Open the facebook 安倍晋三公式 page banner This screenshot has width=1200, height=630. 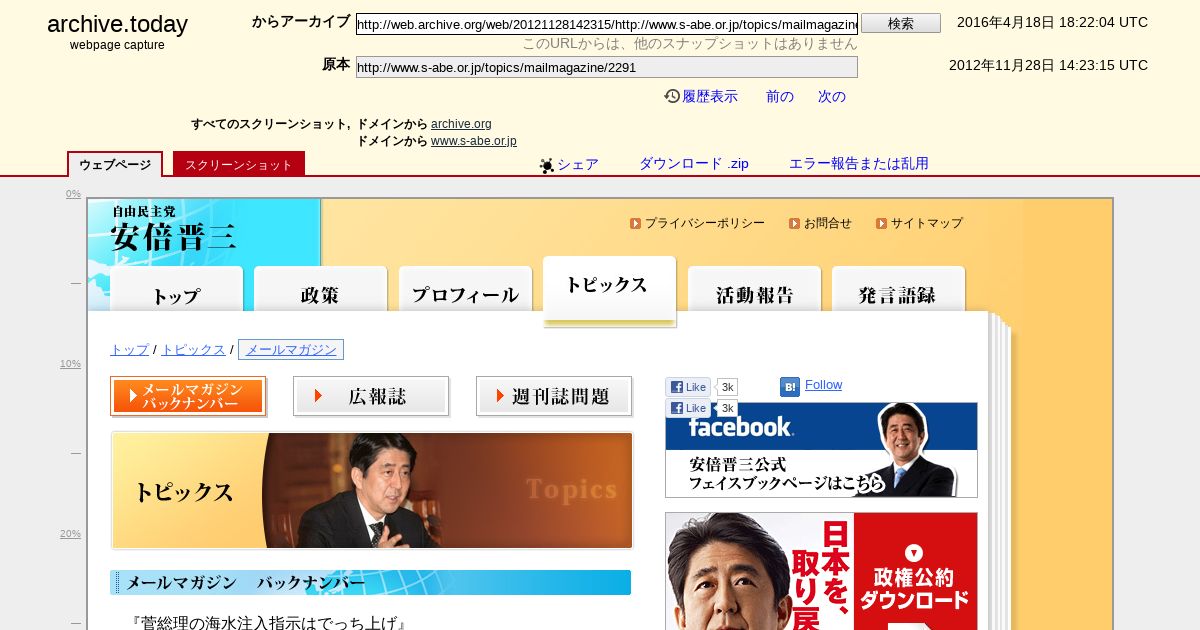pyautogui.click(x=821, y=450)
